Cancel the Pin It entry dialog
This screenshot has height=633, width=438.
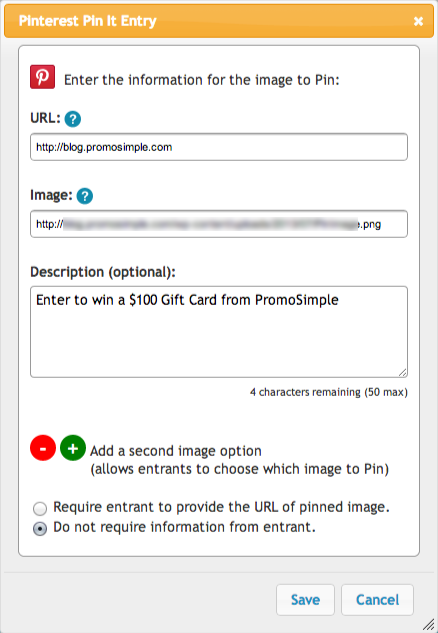pyautogui.click(x=377, y=600)
